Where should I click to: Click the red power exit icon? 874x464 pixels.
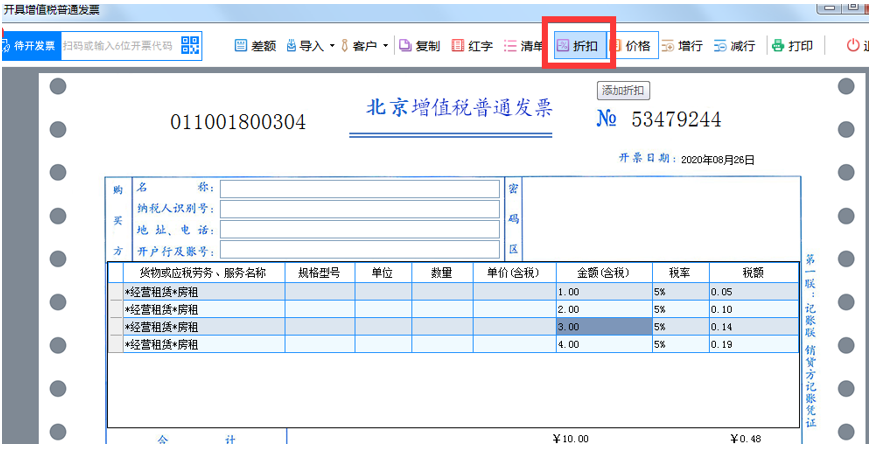coord(853,46)
